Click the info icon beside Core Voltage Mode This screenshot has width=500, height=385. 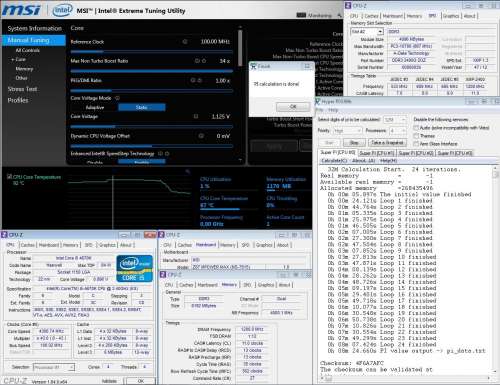pos(117,98)
